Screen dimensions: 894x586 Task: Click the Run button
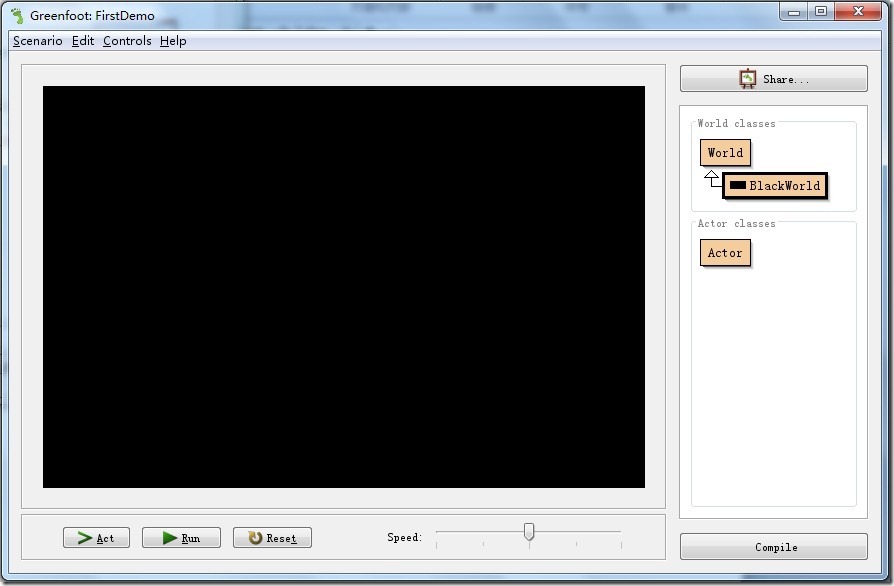[x=181, y=538]
